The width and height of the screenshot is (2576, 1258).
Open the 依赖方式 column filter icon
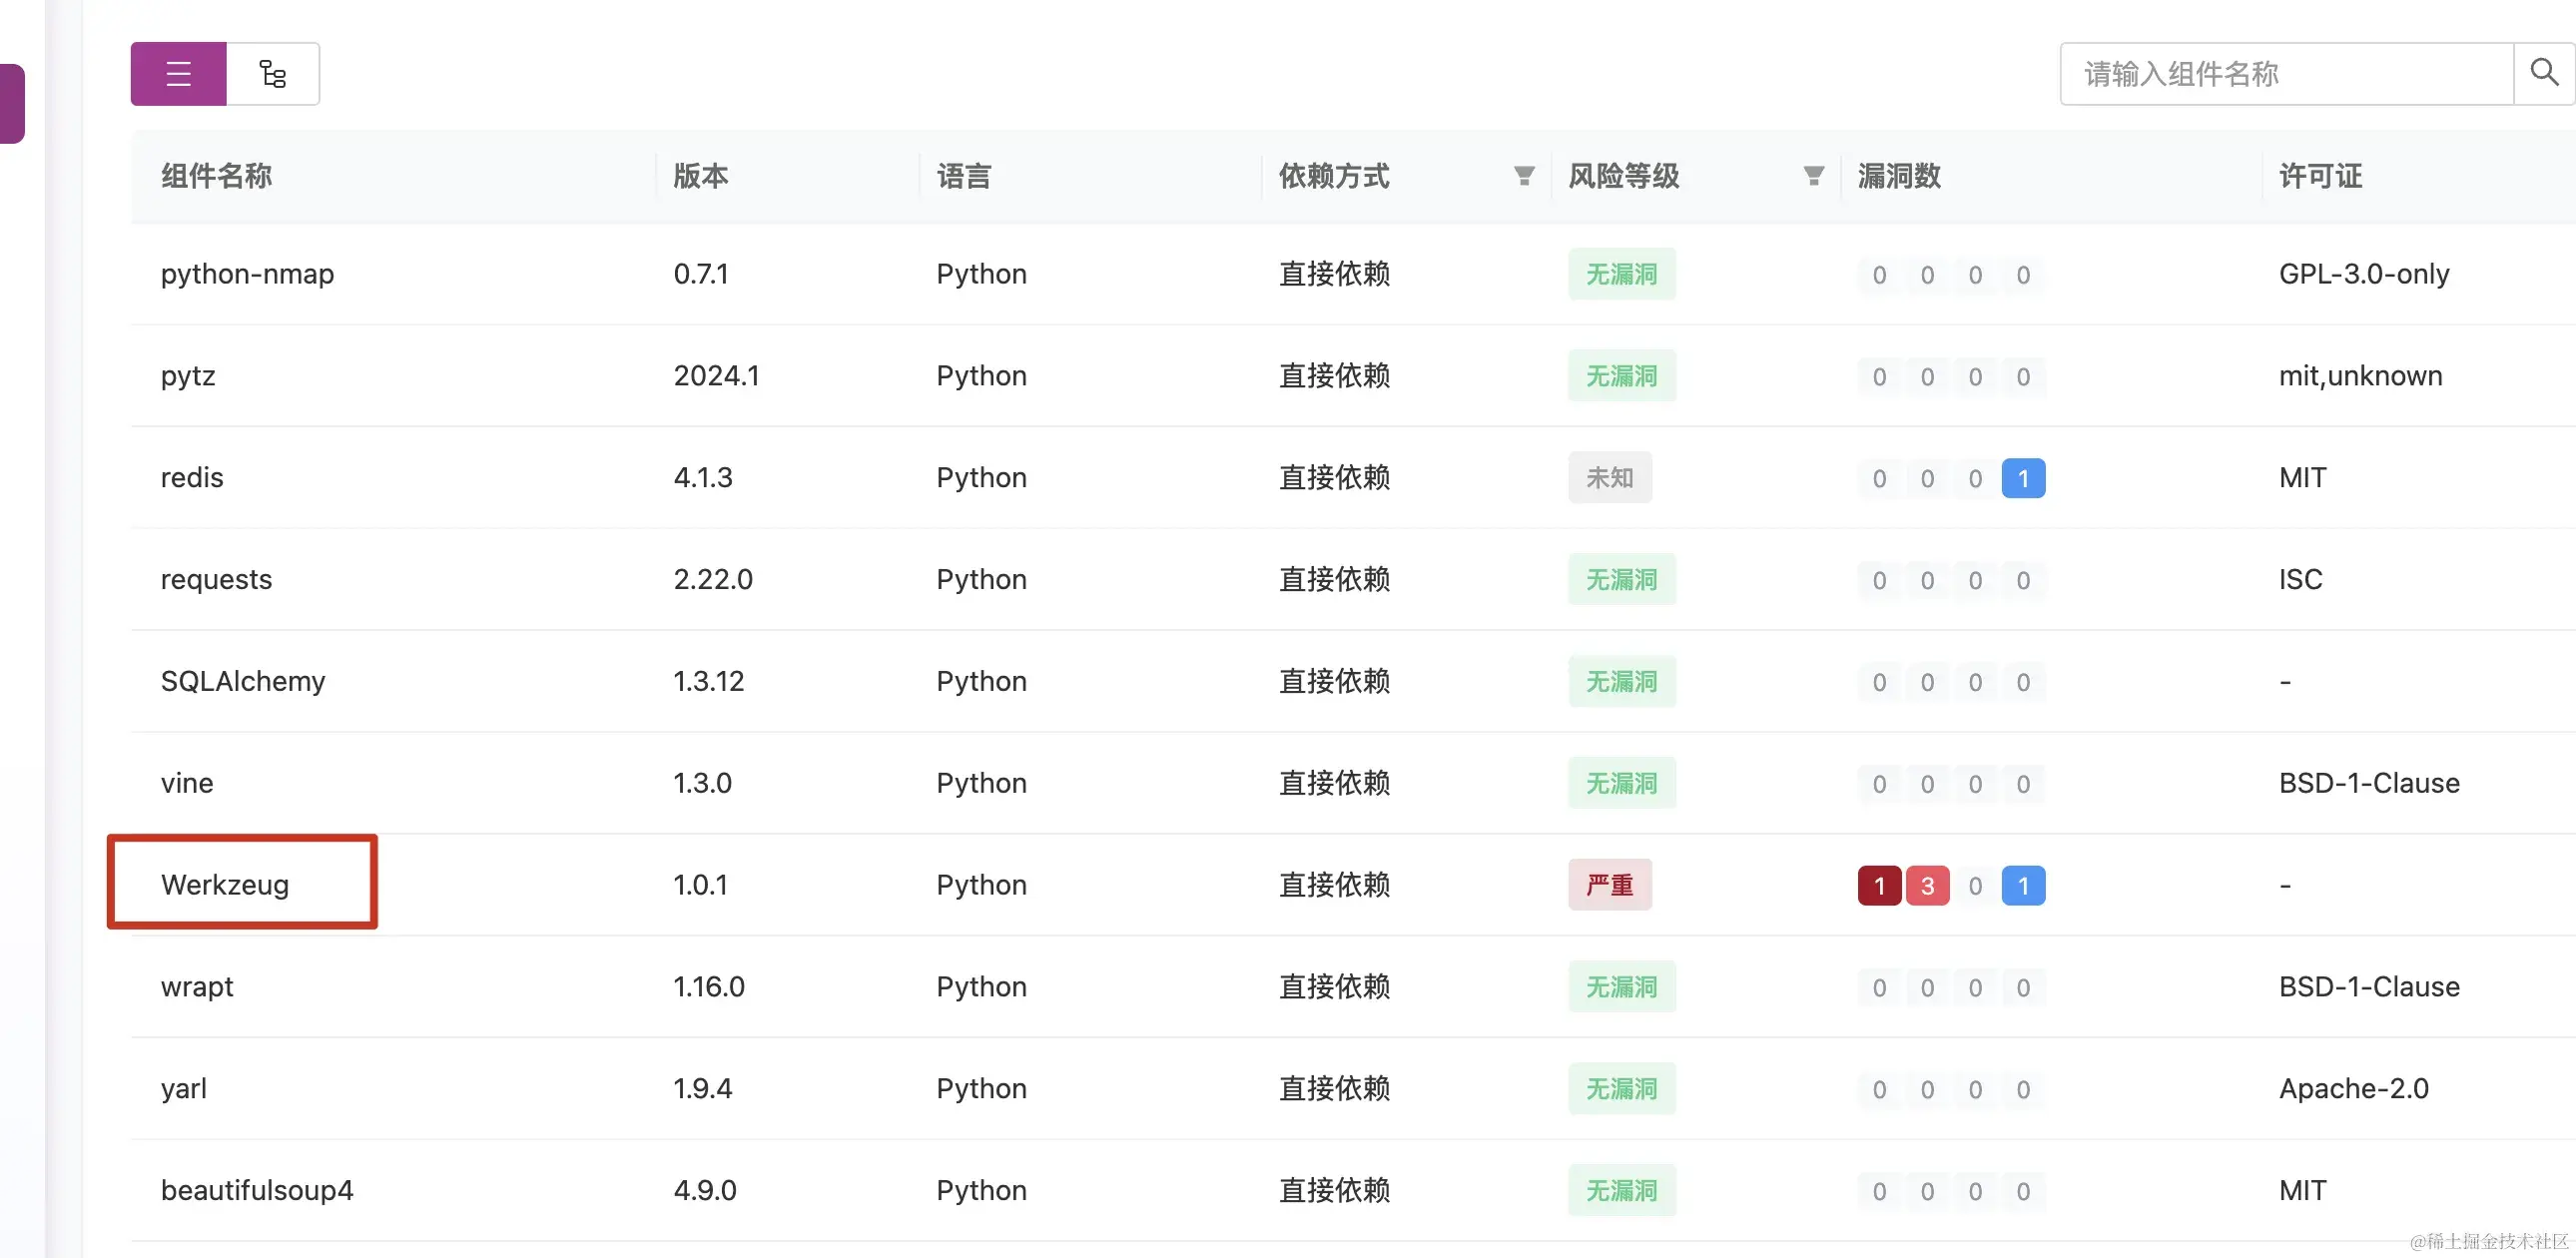1523,176
